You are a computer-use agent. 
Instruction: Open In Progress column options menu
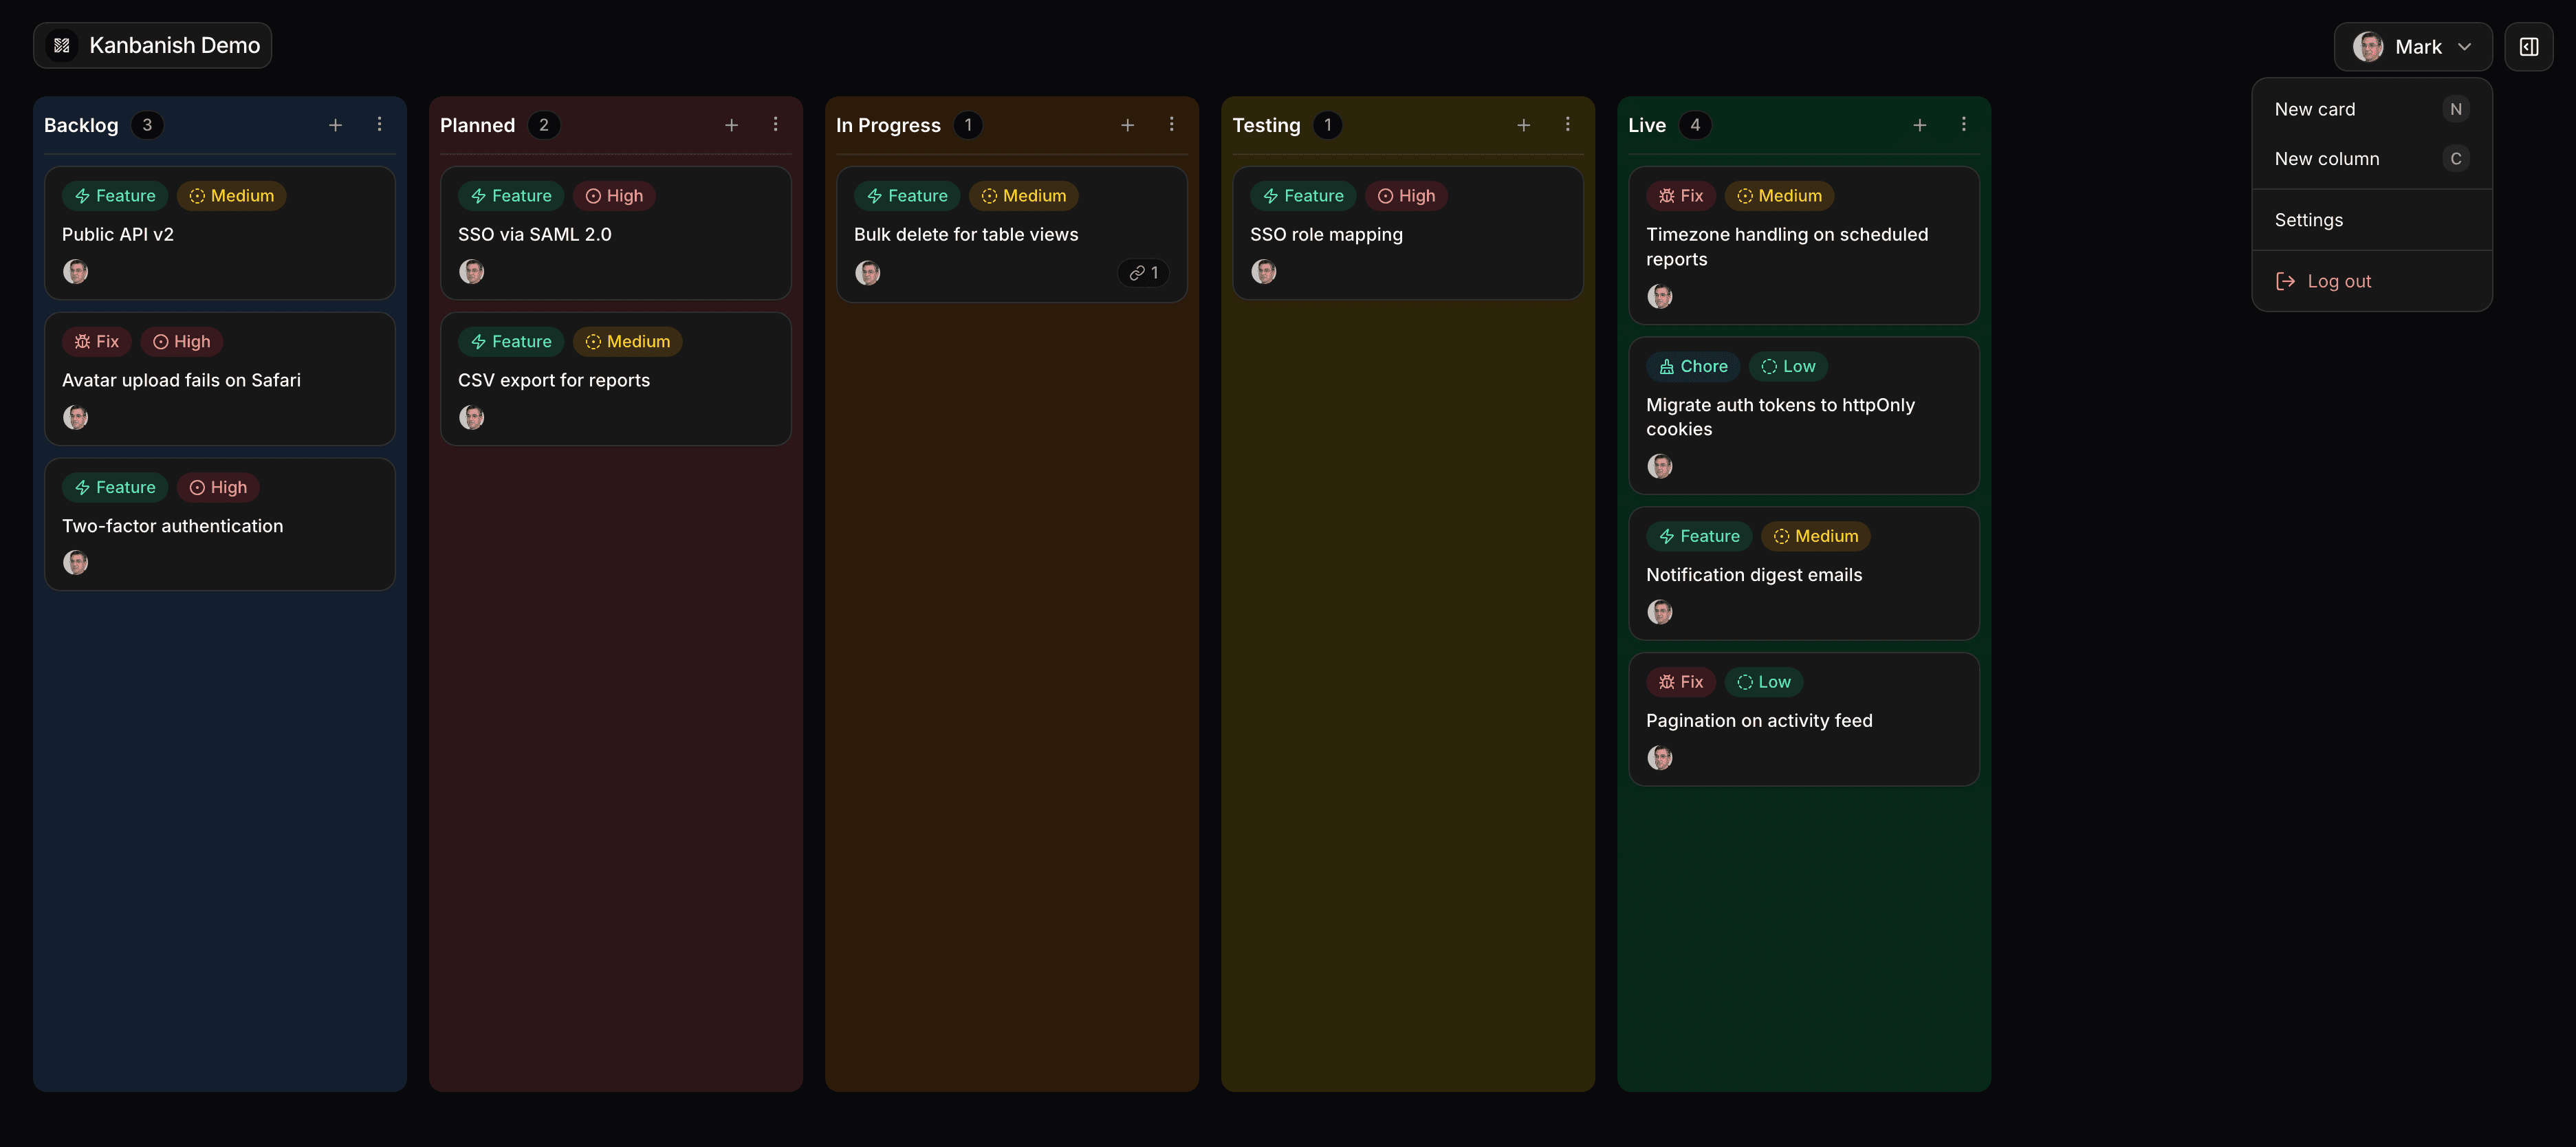(1171, 125)
